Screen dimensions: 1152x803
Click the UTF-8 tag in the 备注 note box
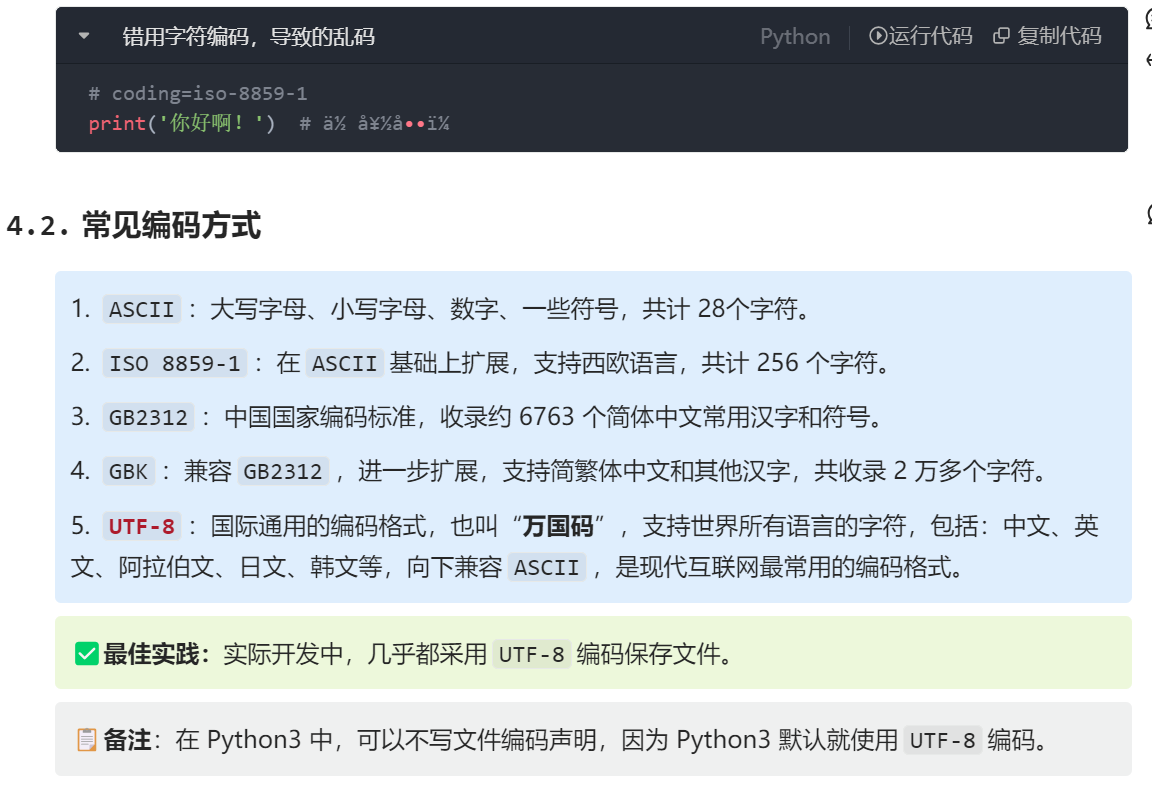[943, 740]
